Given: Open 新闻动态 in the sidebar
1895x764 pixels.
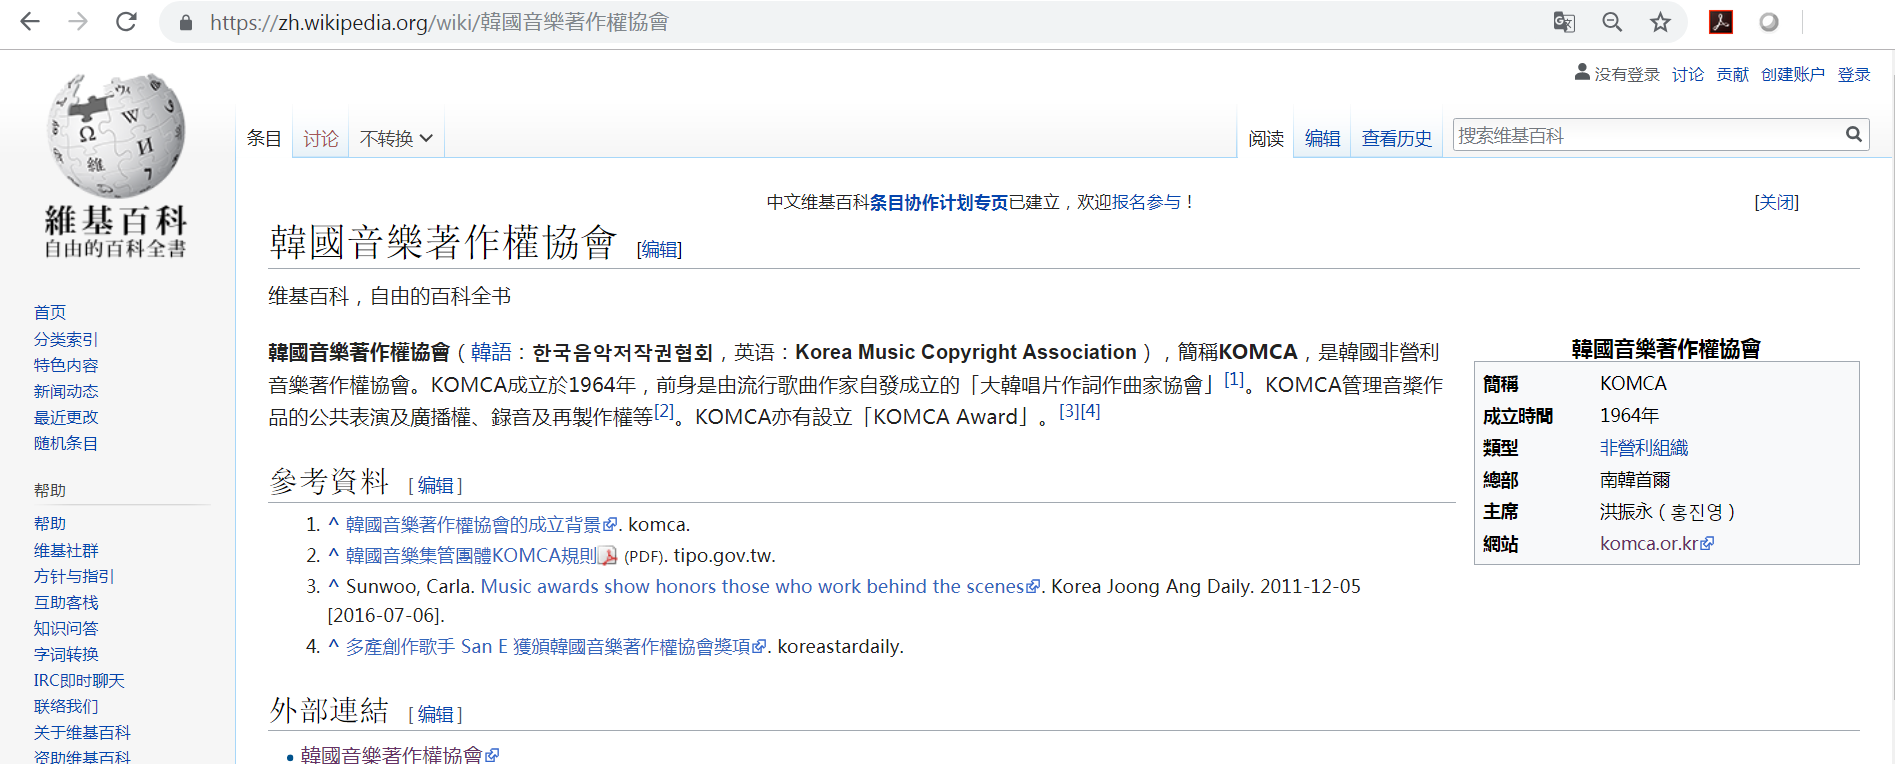Looking at the screenshot, I should click(66, 391).
